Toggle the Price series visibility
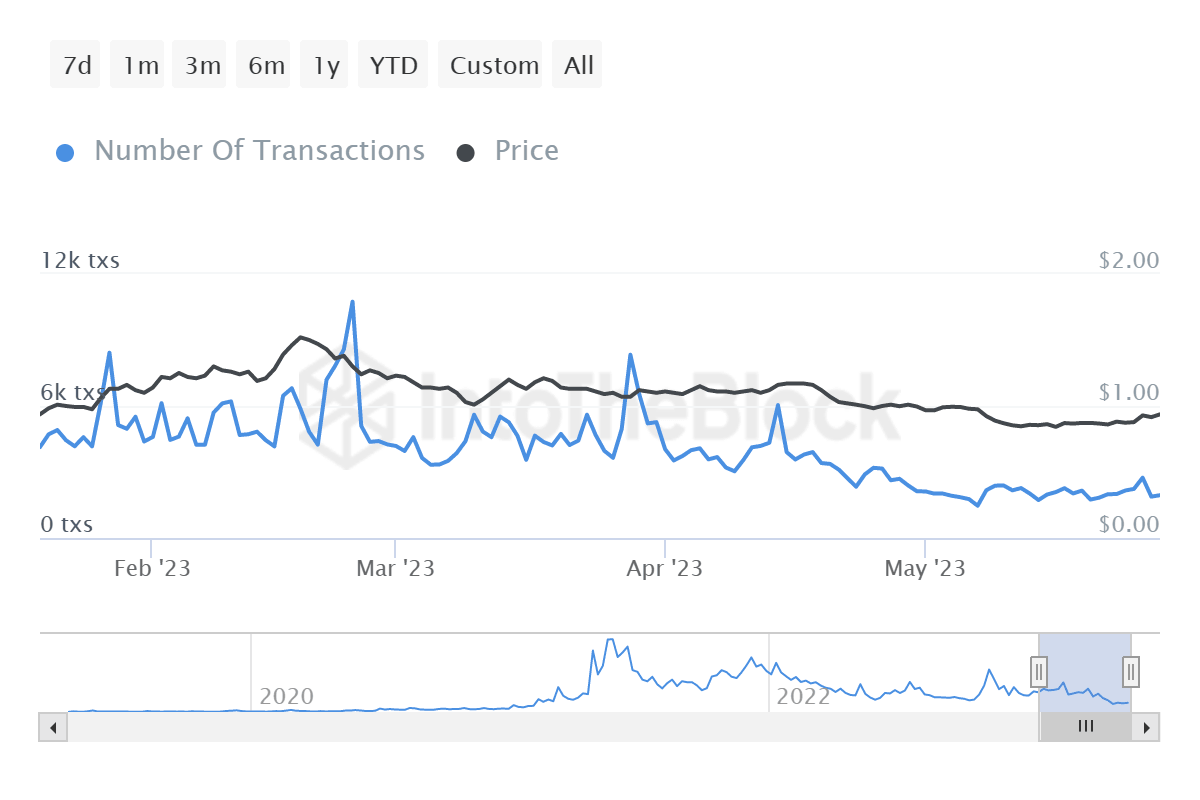The image size is (1200, 800). (525, 150)
